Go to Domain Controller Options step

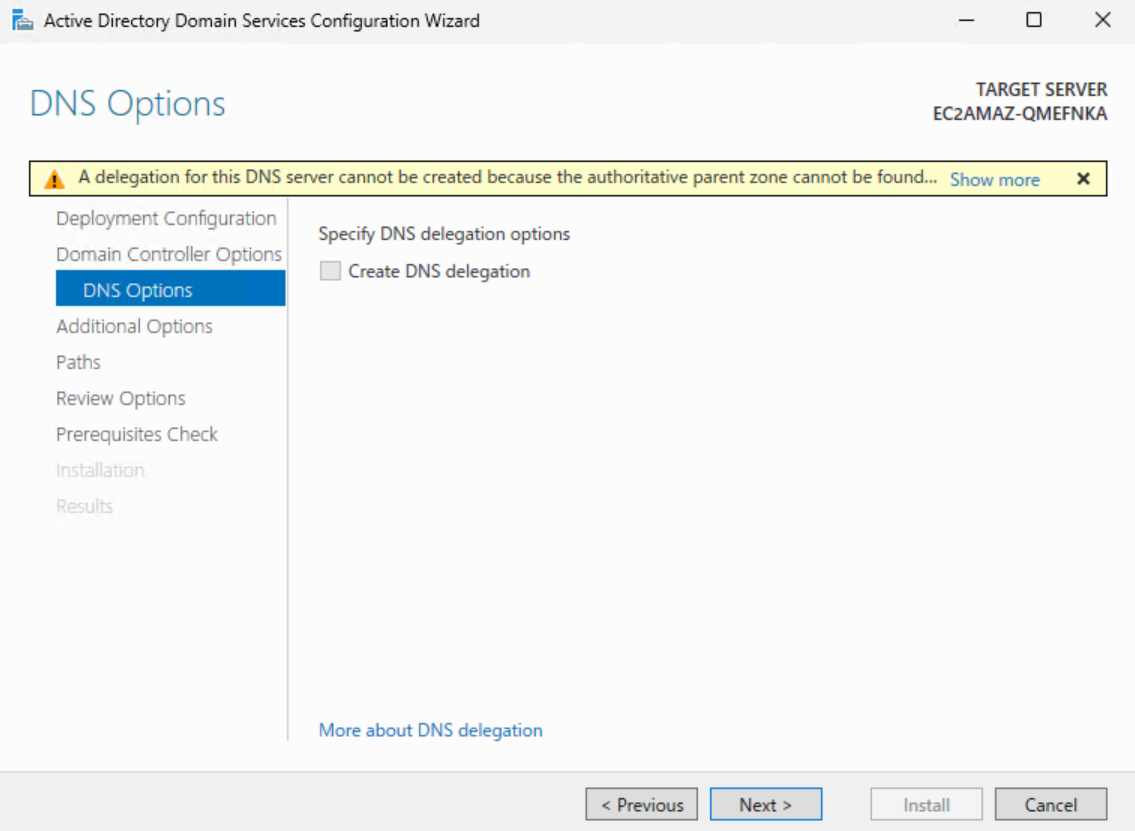[x=169, y=254]
